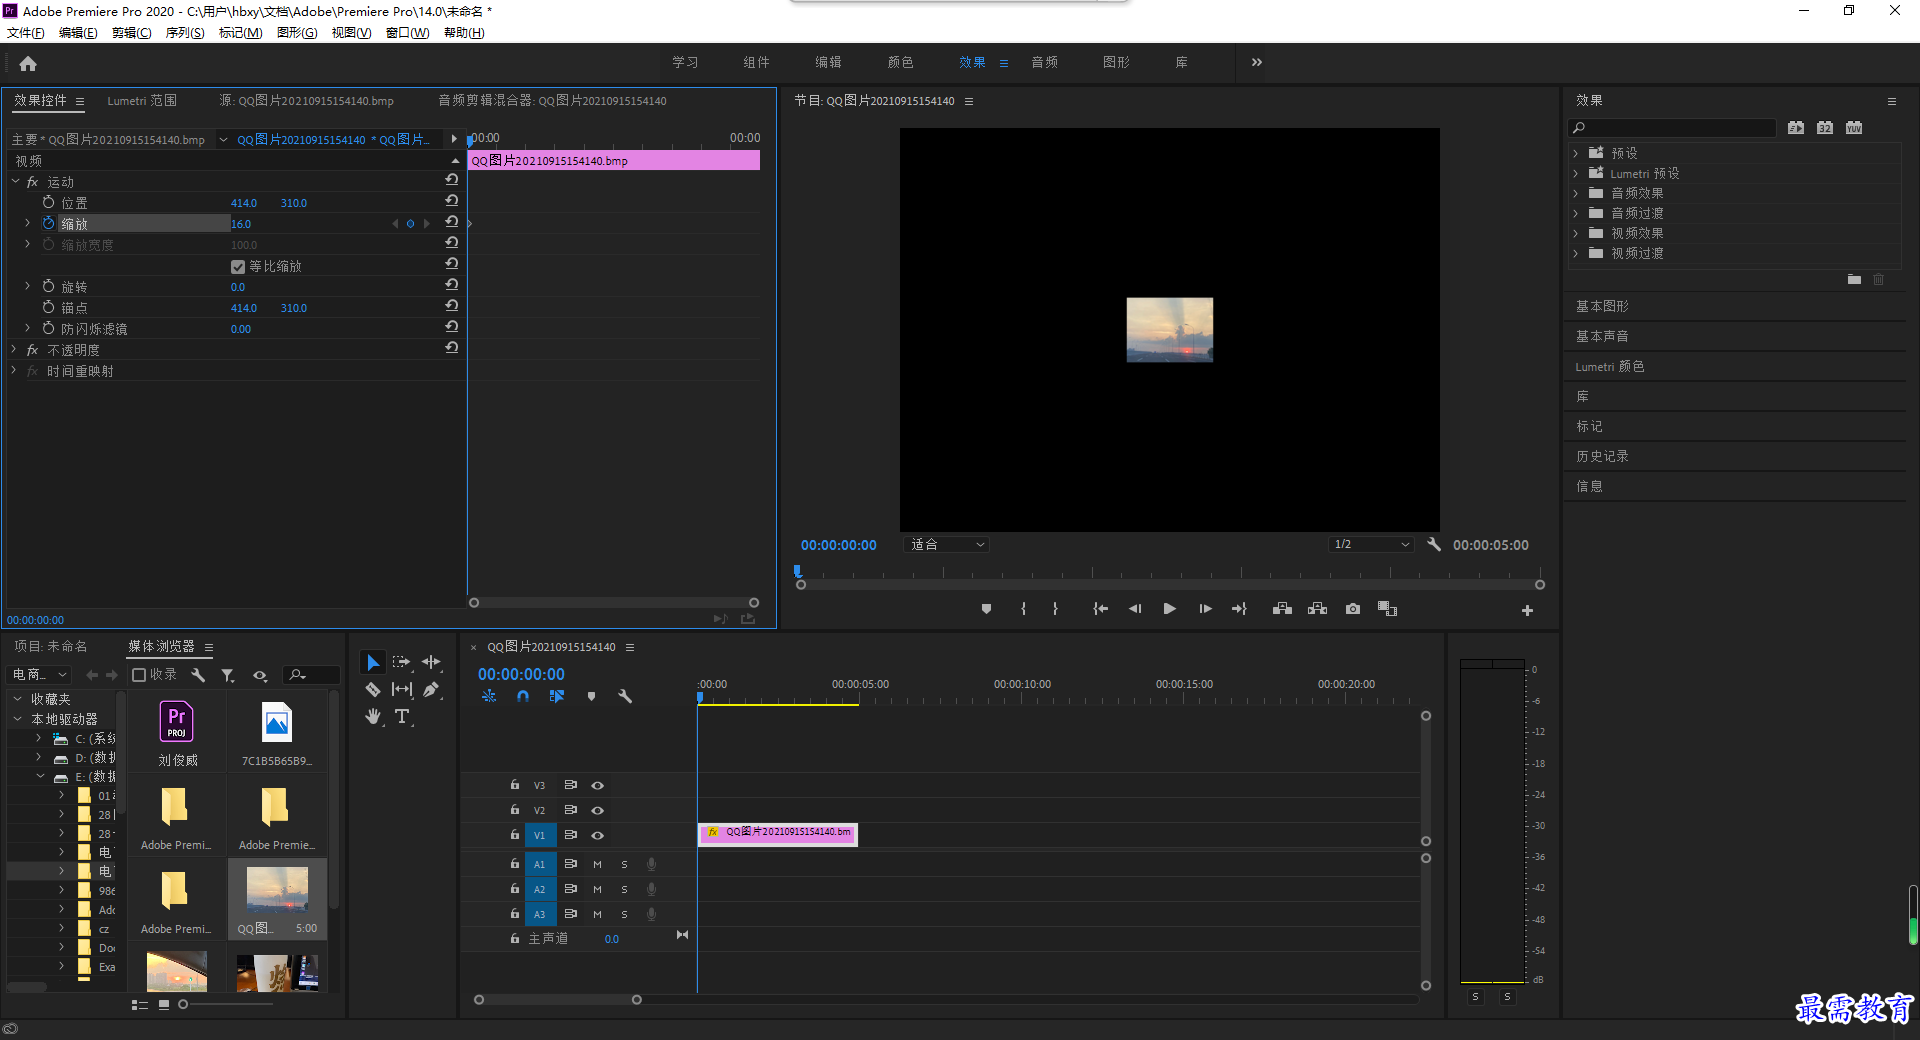Expand the Audio Transitions folder
1920x1040 pixels.
click(1575, 213)
